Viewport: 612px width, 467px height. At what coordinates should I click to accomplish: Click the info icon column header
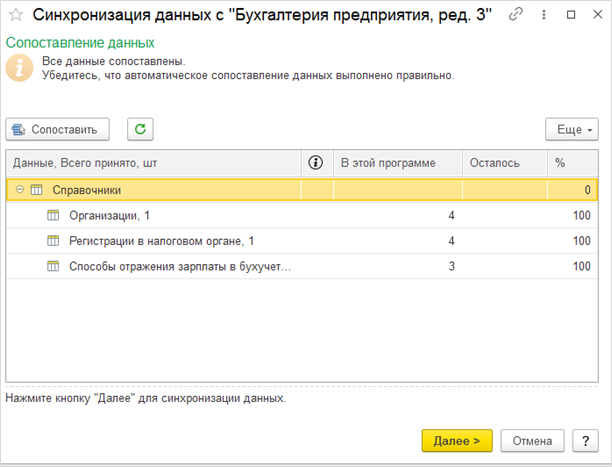coord(316,162)
